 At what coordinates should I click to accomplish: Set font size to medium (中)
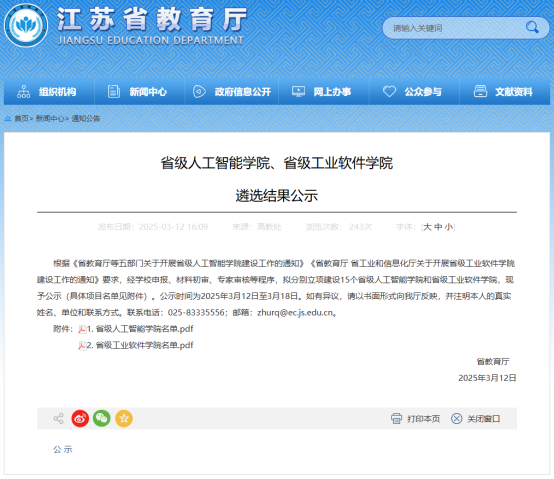point(438,227)
